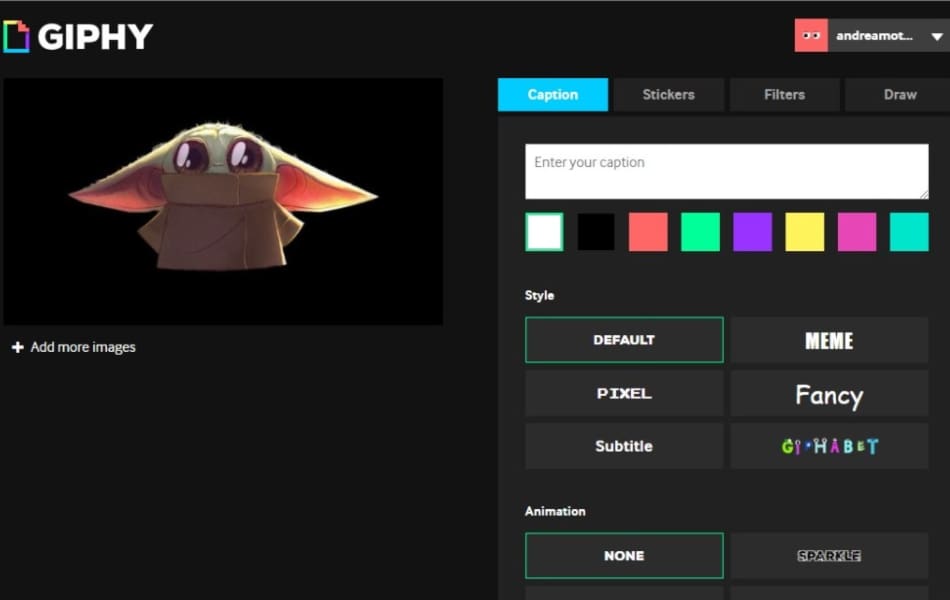
Task: Switch to the Stickers tab
Action: point(668,95)
